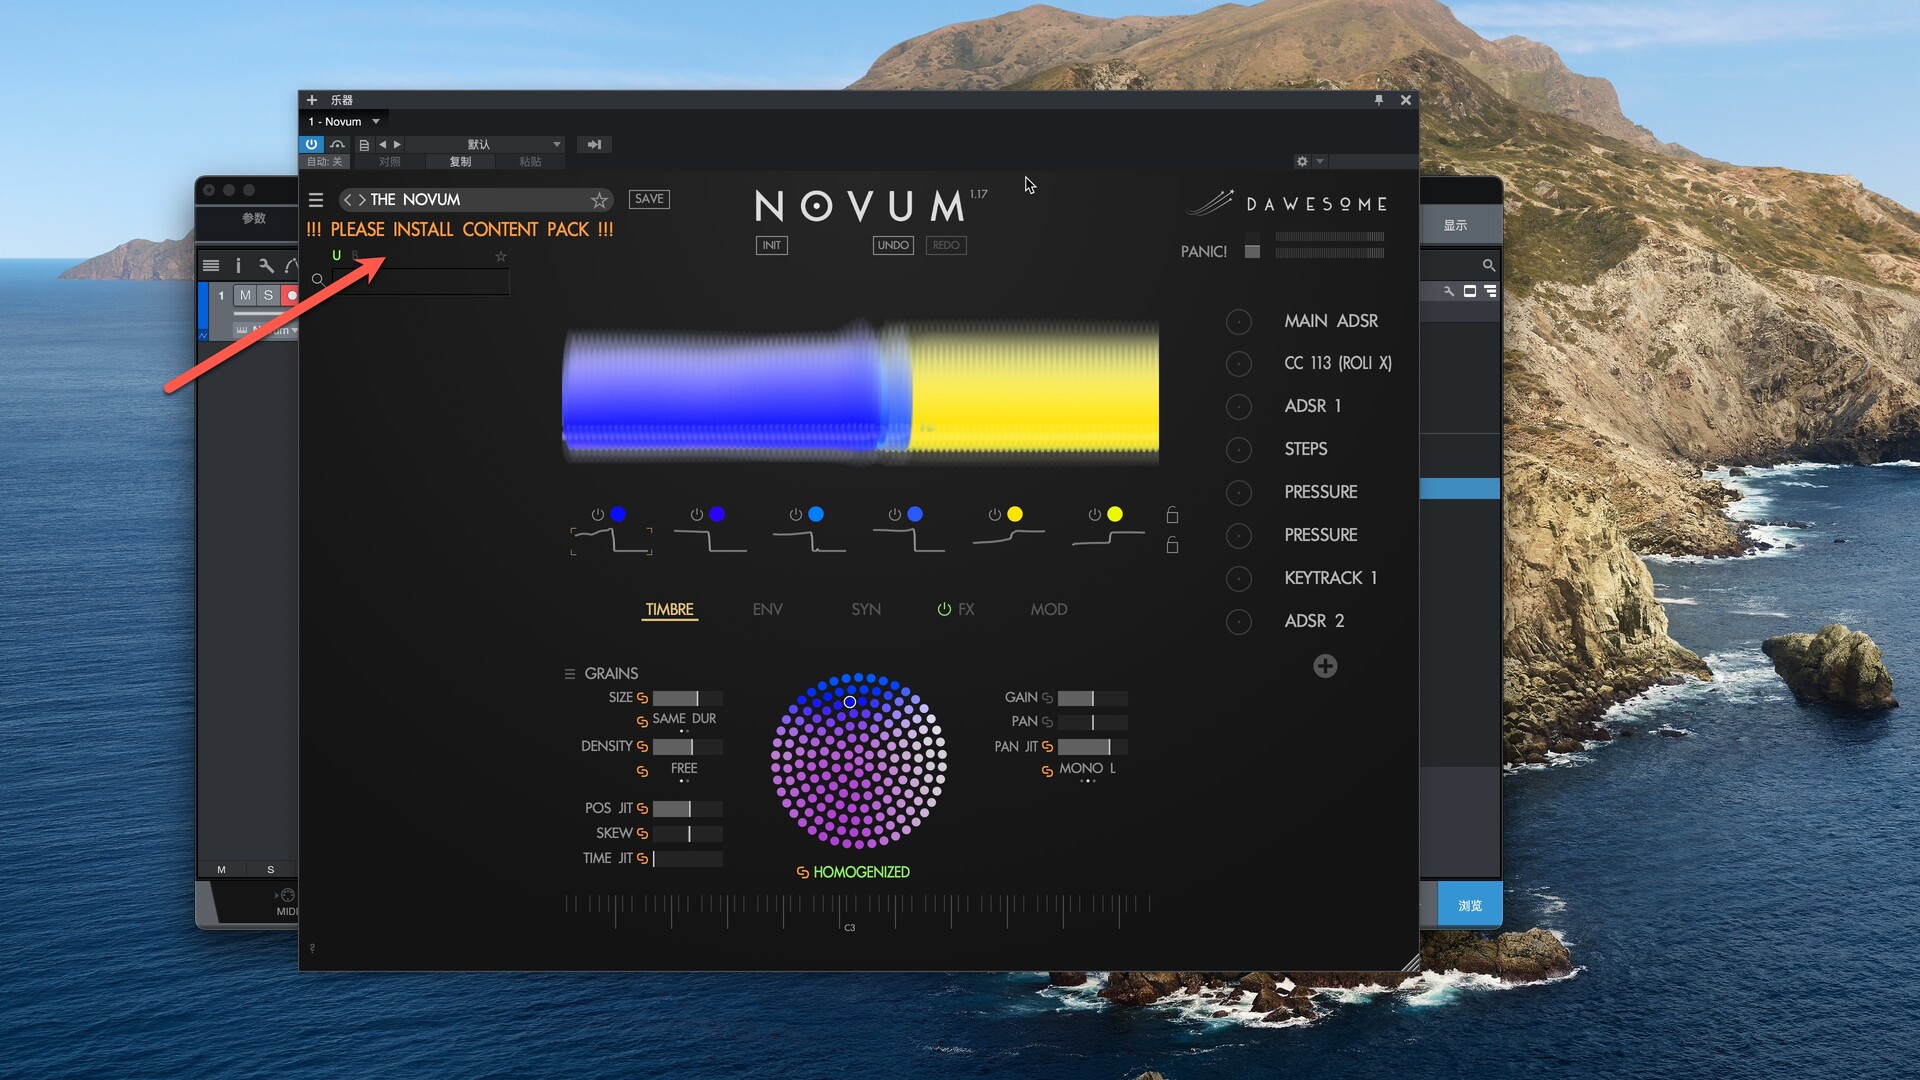This screenshot has width=1920, height=1080.
Task: Add a new modulator with plus icon
Action: 1325,666
